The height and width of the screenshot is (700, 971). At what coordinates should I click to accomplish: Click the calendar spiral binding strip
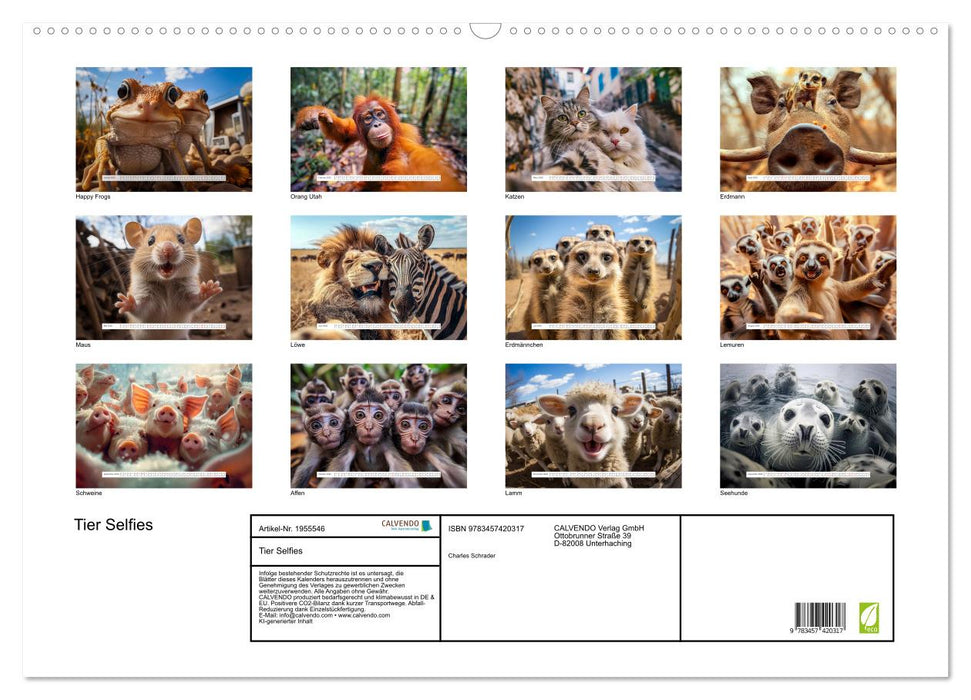[485, 30]
